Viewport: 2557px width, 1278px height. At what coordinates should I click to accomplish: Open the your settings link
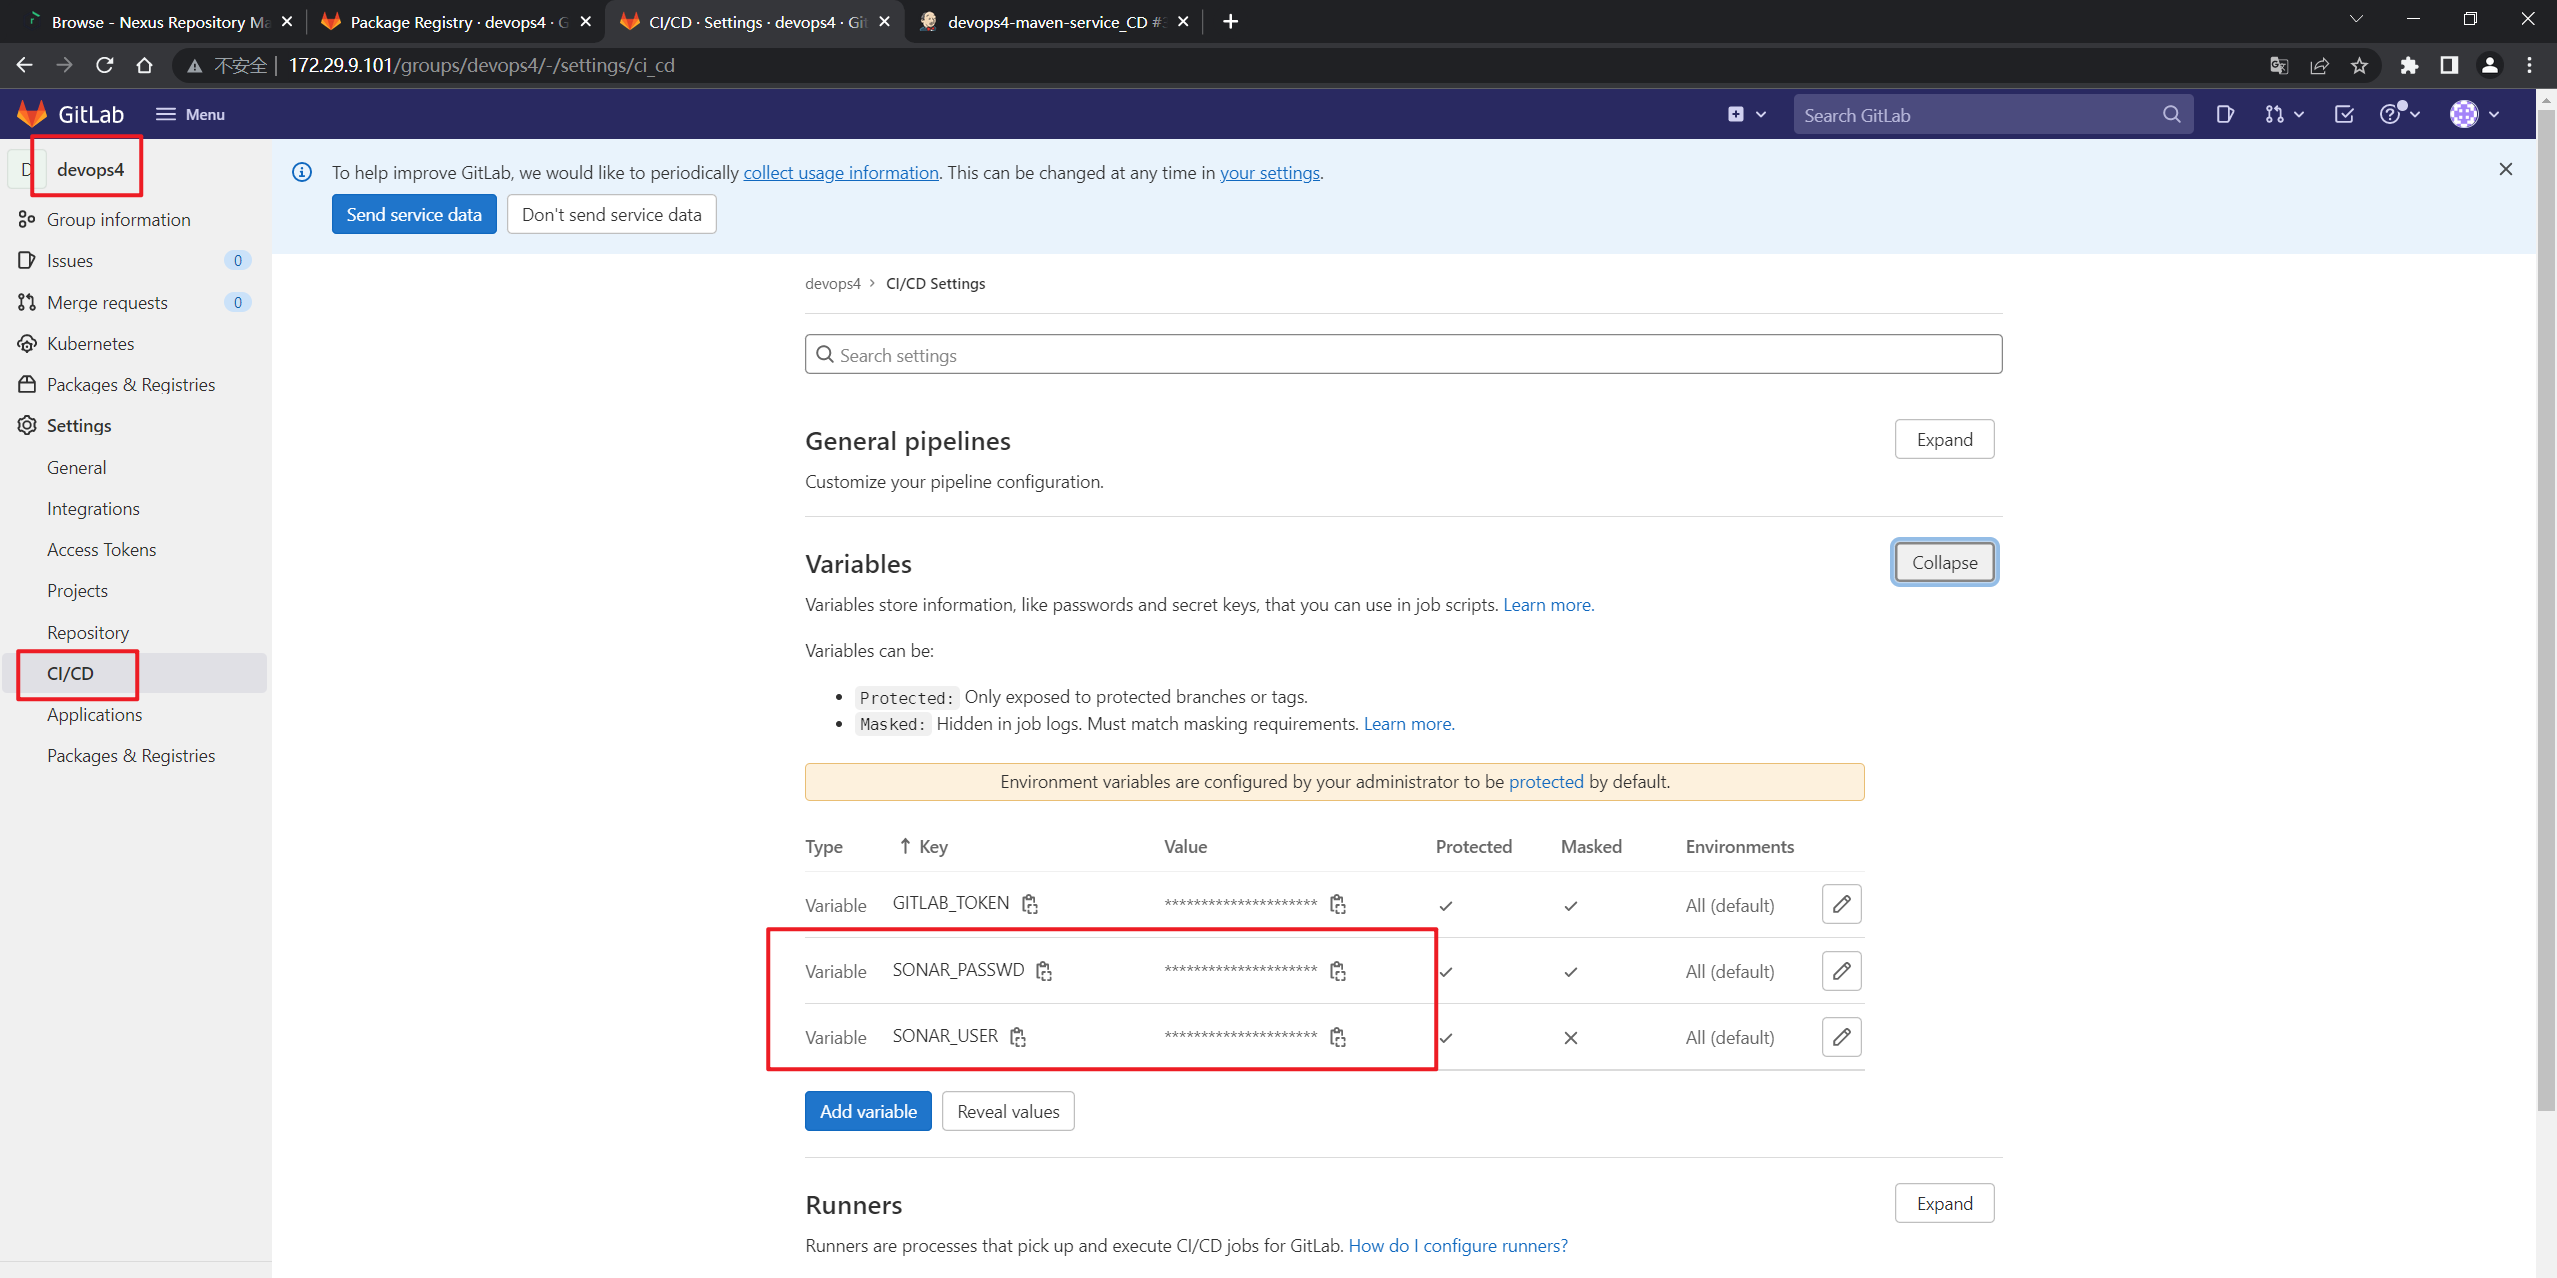tap(1270, 172)
